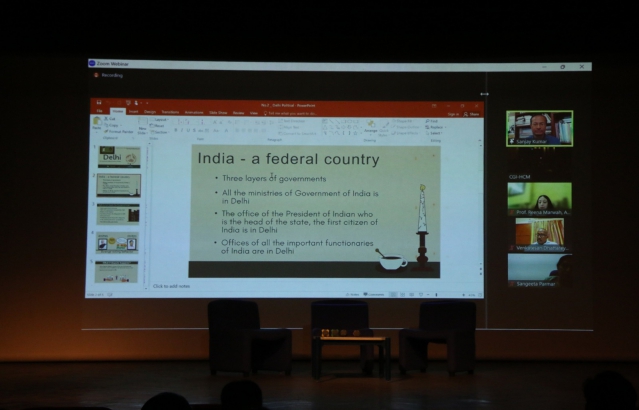Viewport: 639px width, 410px height.
Task: Click zoom out minus in status bar
Action: (x=428, y=295)
